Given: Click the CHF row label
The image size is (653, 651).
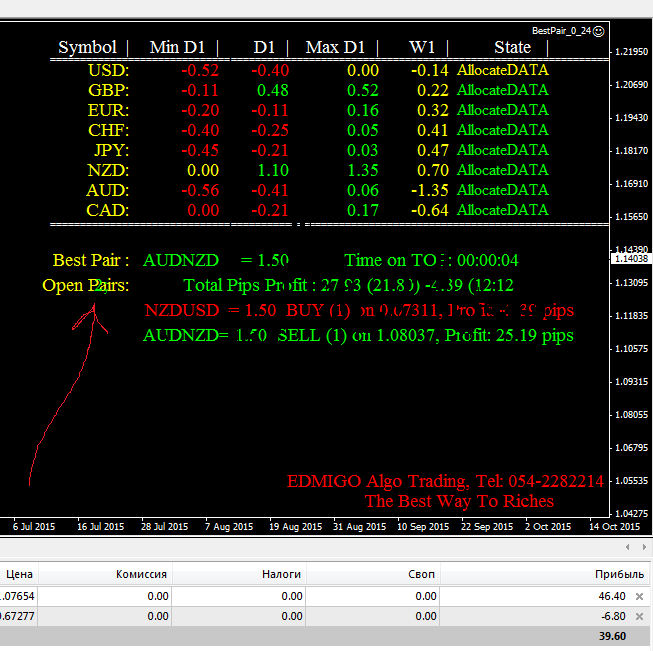Looking at the screenshot, I should [x=109, y=130].
